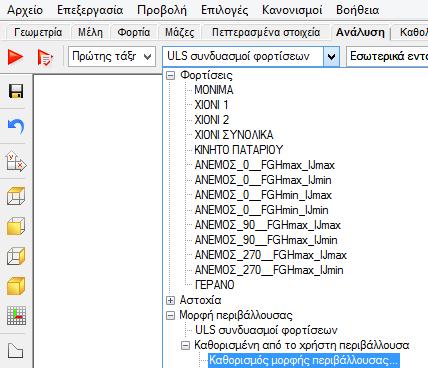Screen dimensions: 428x368
Task: Select ΑΝΕΜΟΣ_270__FGHmax_IJmax load case
Action: [271, 255]
